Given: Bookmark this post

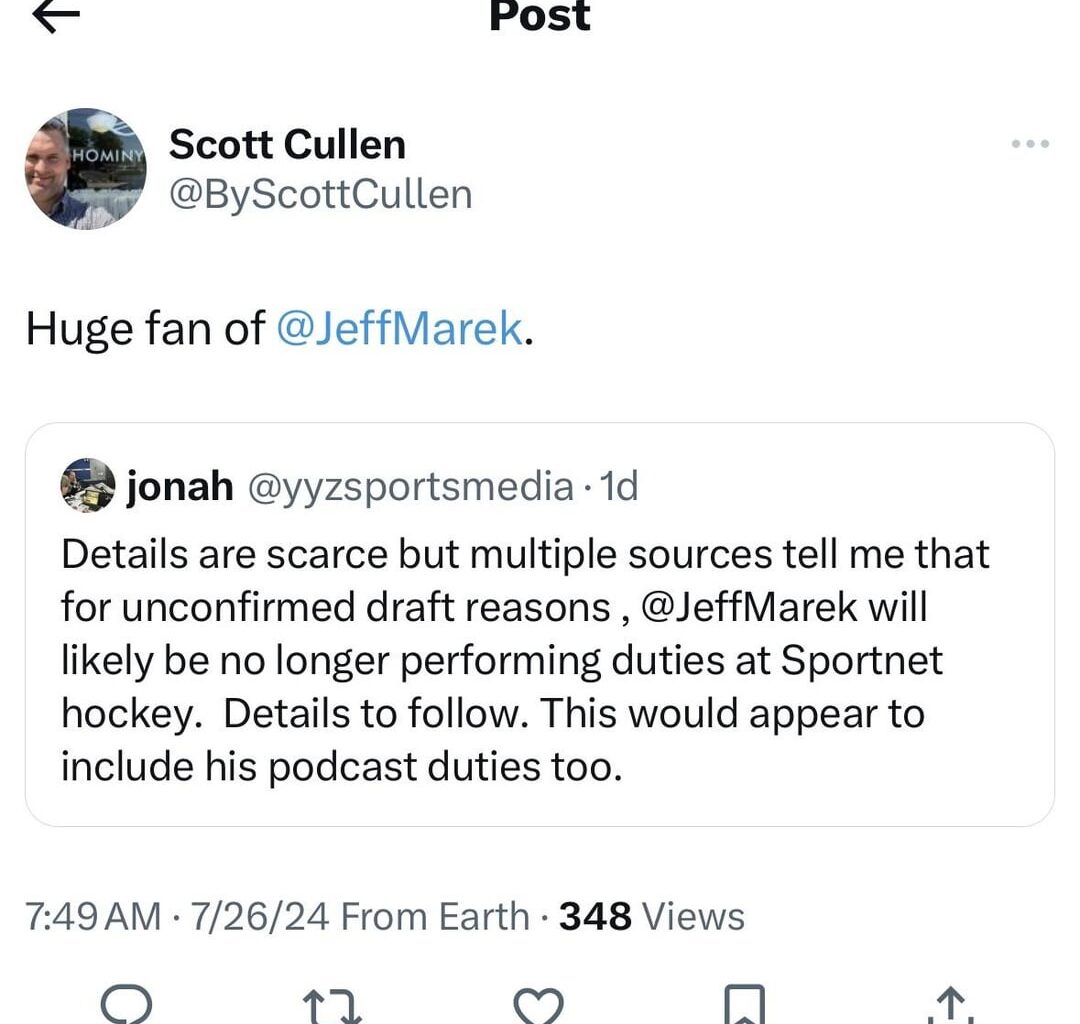Looking at the screenshot, I should [741, 1005].
